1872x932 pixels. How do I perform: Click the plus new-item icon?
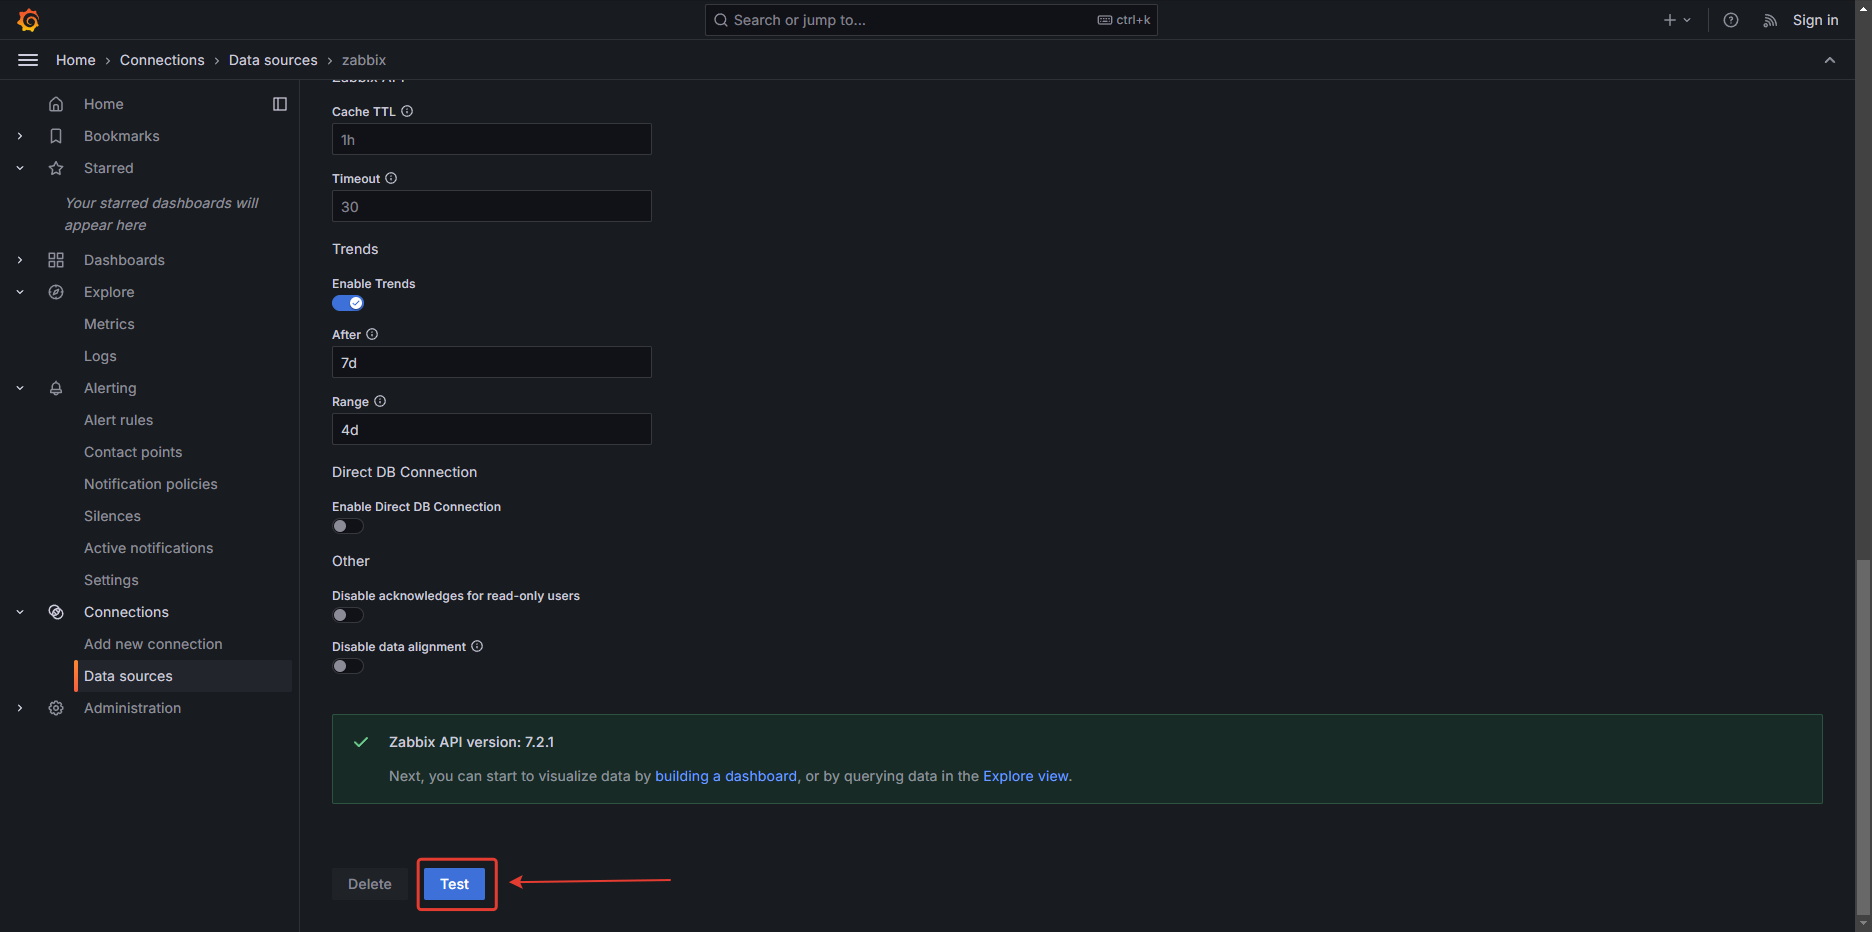1669,20
